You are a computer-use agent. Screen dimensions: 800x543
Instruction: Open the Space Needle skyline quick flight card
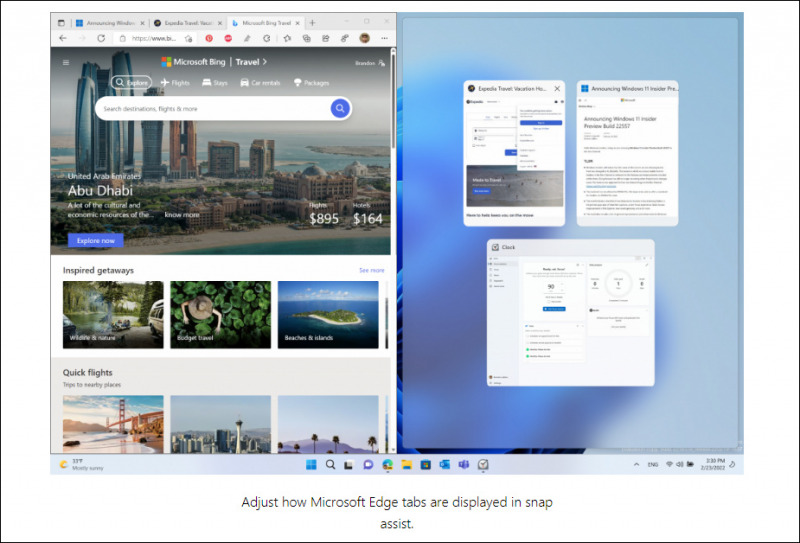(x=220, y=424)
